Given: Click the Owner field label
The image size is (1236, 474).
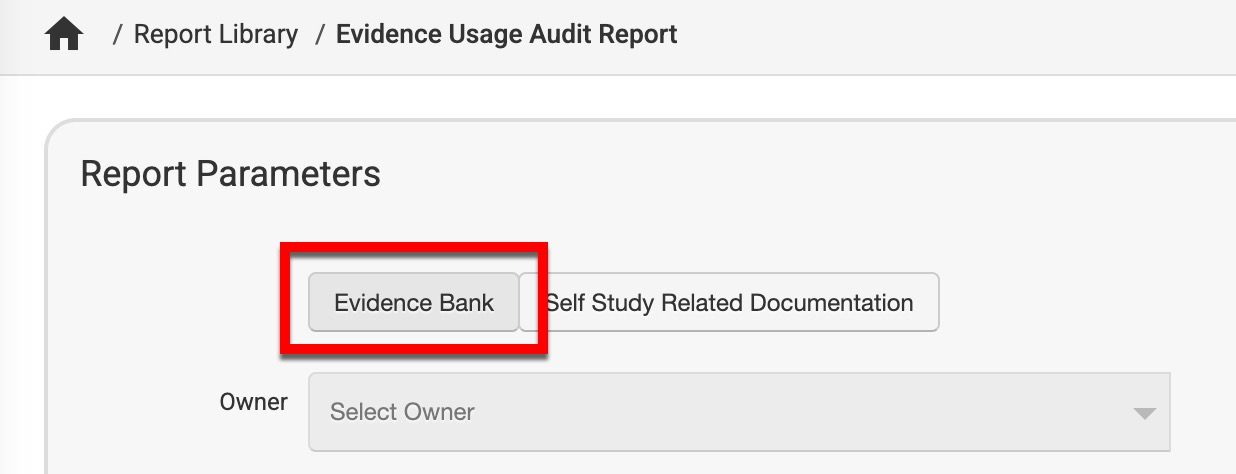Looking at the screenshot, I should (253, 402).
